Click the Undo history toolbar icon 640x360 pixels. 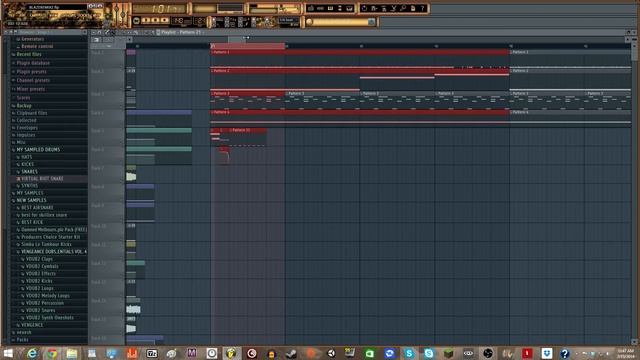coord(364,8)
